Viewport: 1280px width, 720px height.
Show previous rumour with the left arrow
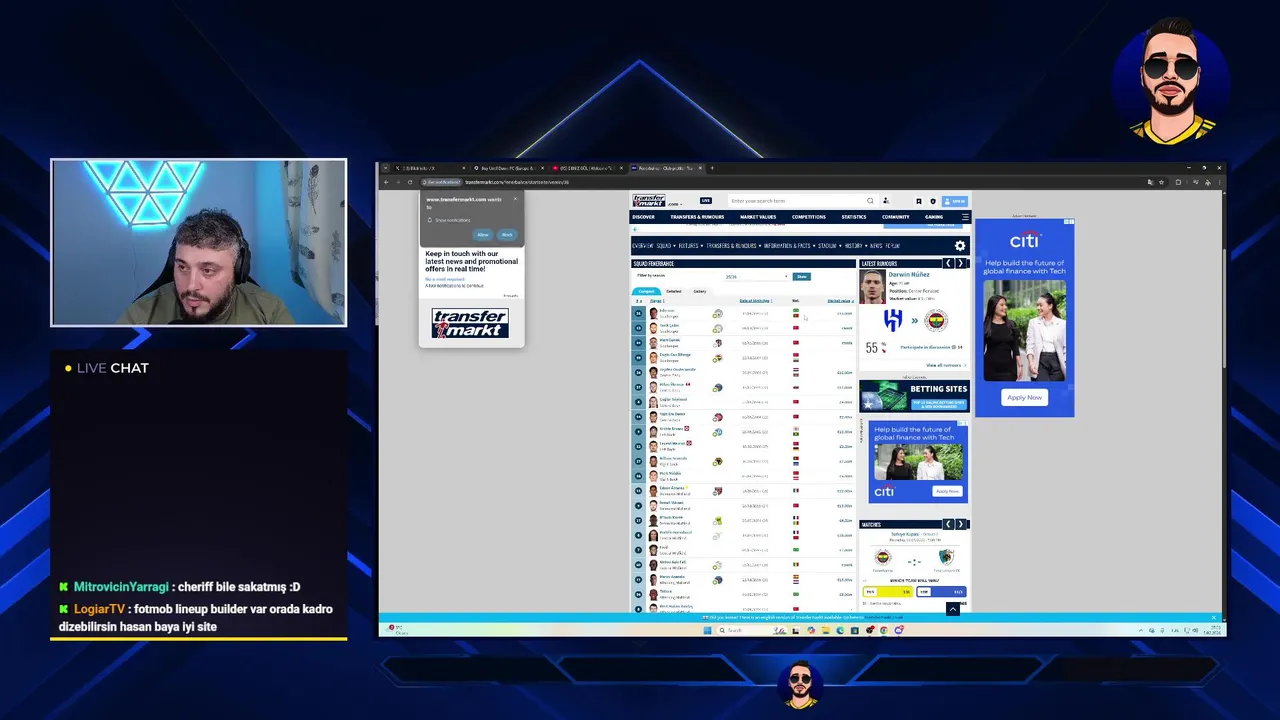[x=948, y=263]
